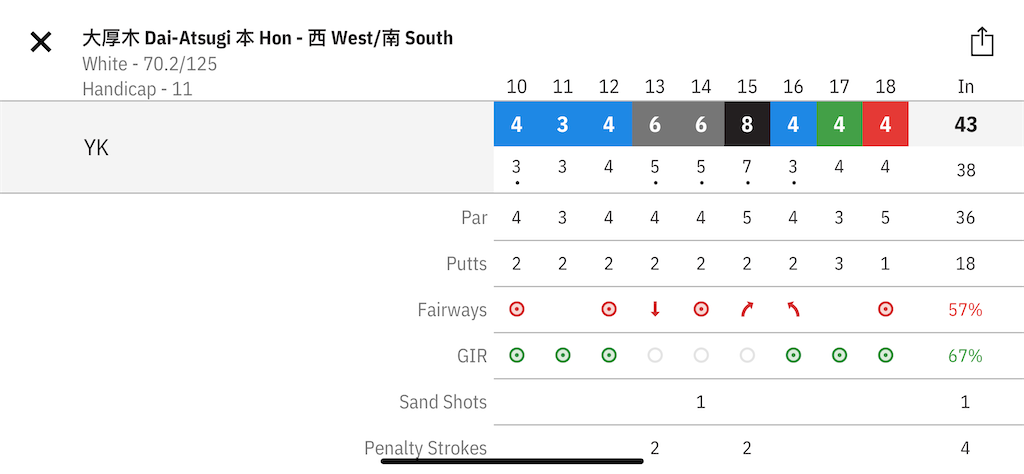Screen dimensions: 1024x474
Task: Tap hole 11 green GIR icon
Action: coord(563,355)
